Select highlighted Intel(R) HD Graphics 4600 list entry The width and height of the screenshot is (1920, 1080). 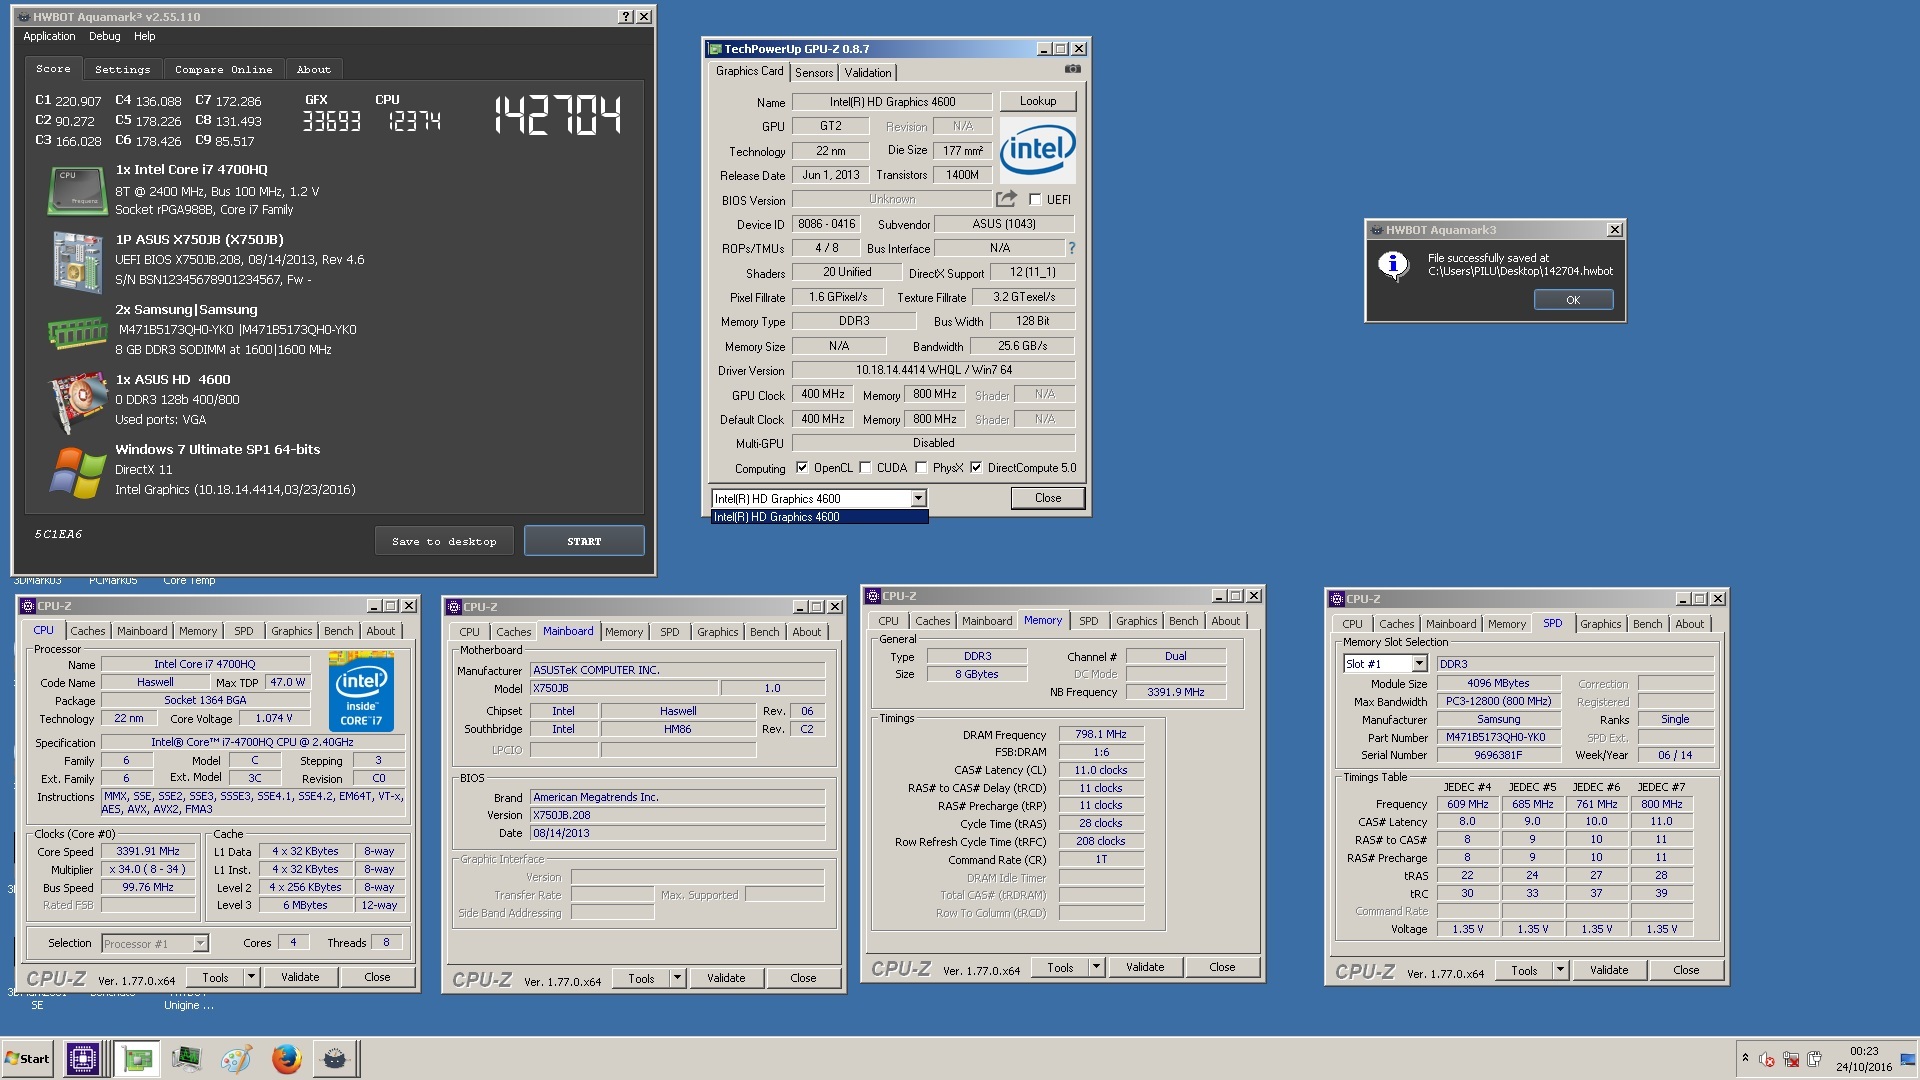click(819, 517)
